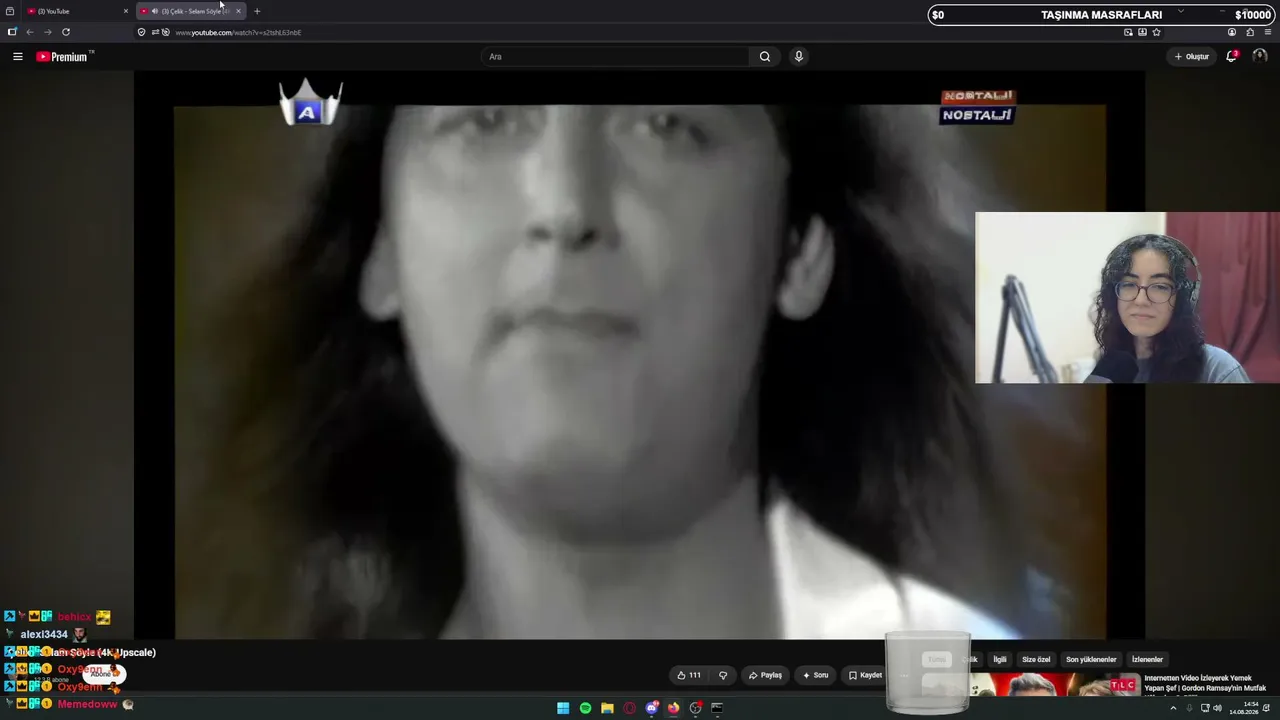Open the browser application menu
This screenshot has width=1280, height=720.
pyautogui.click(x=1268, y=32)
